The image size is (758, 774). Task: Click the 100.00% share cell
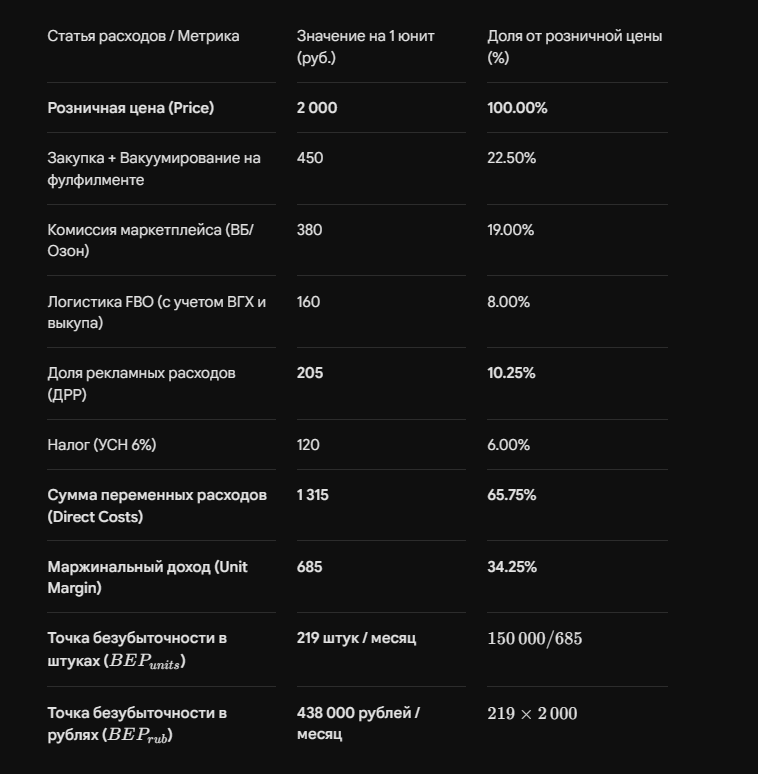pyautogui.click(x=517, y=108)
